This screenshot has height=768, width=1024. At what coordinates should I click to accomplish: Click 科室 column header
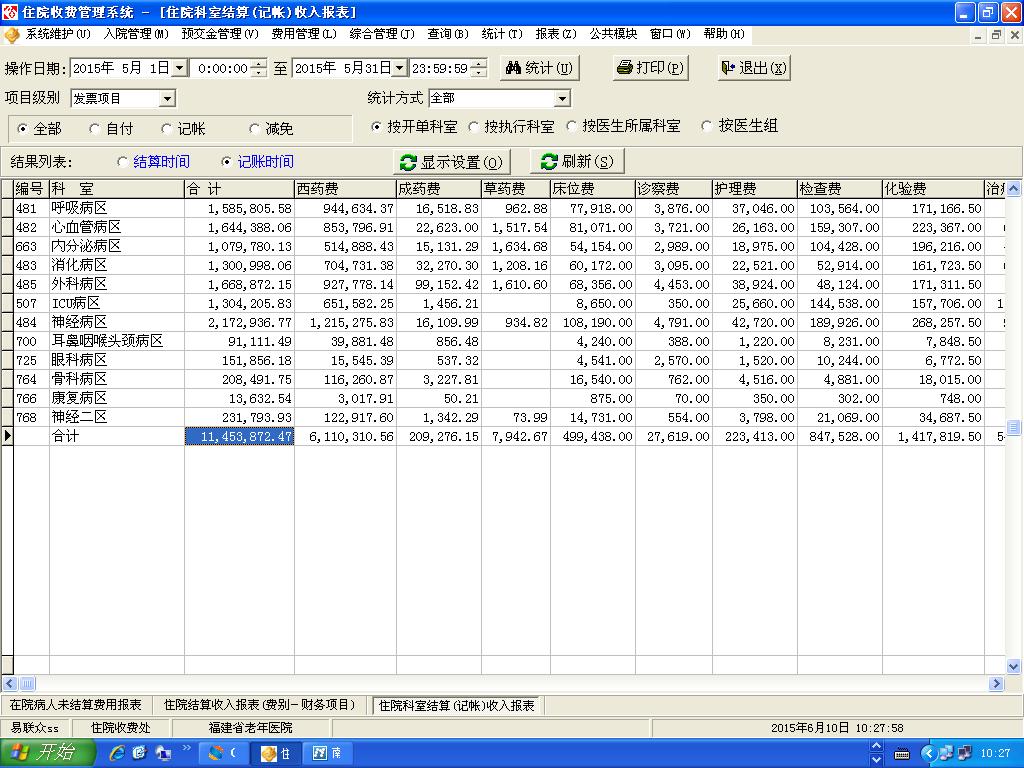coord(117,189)
